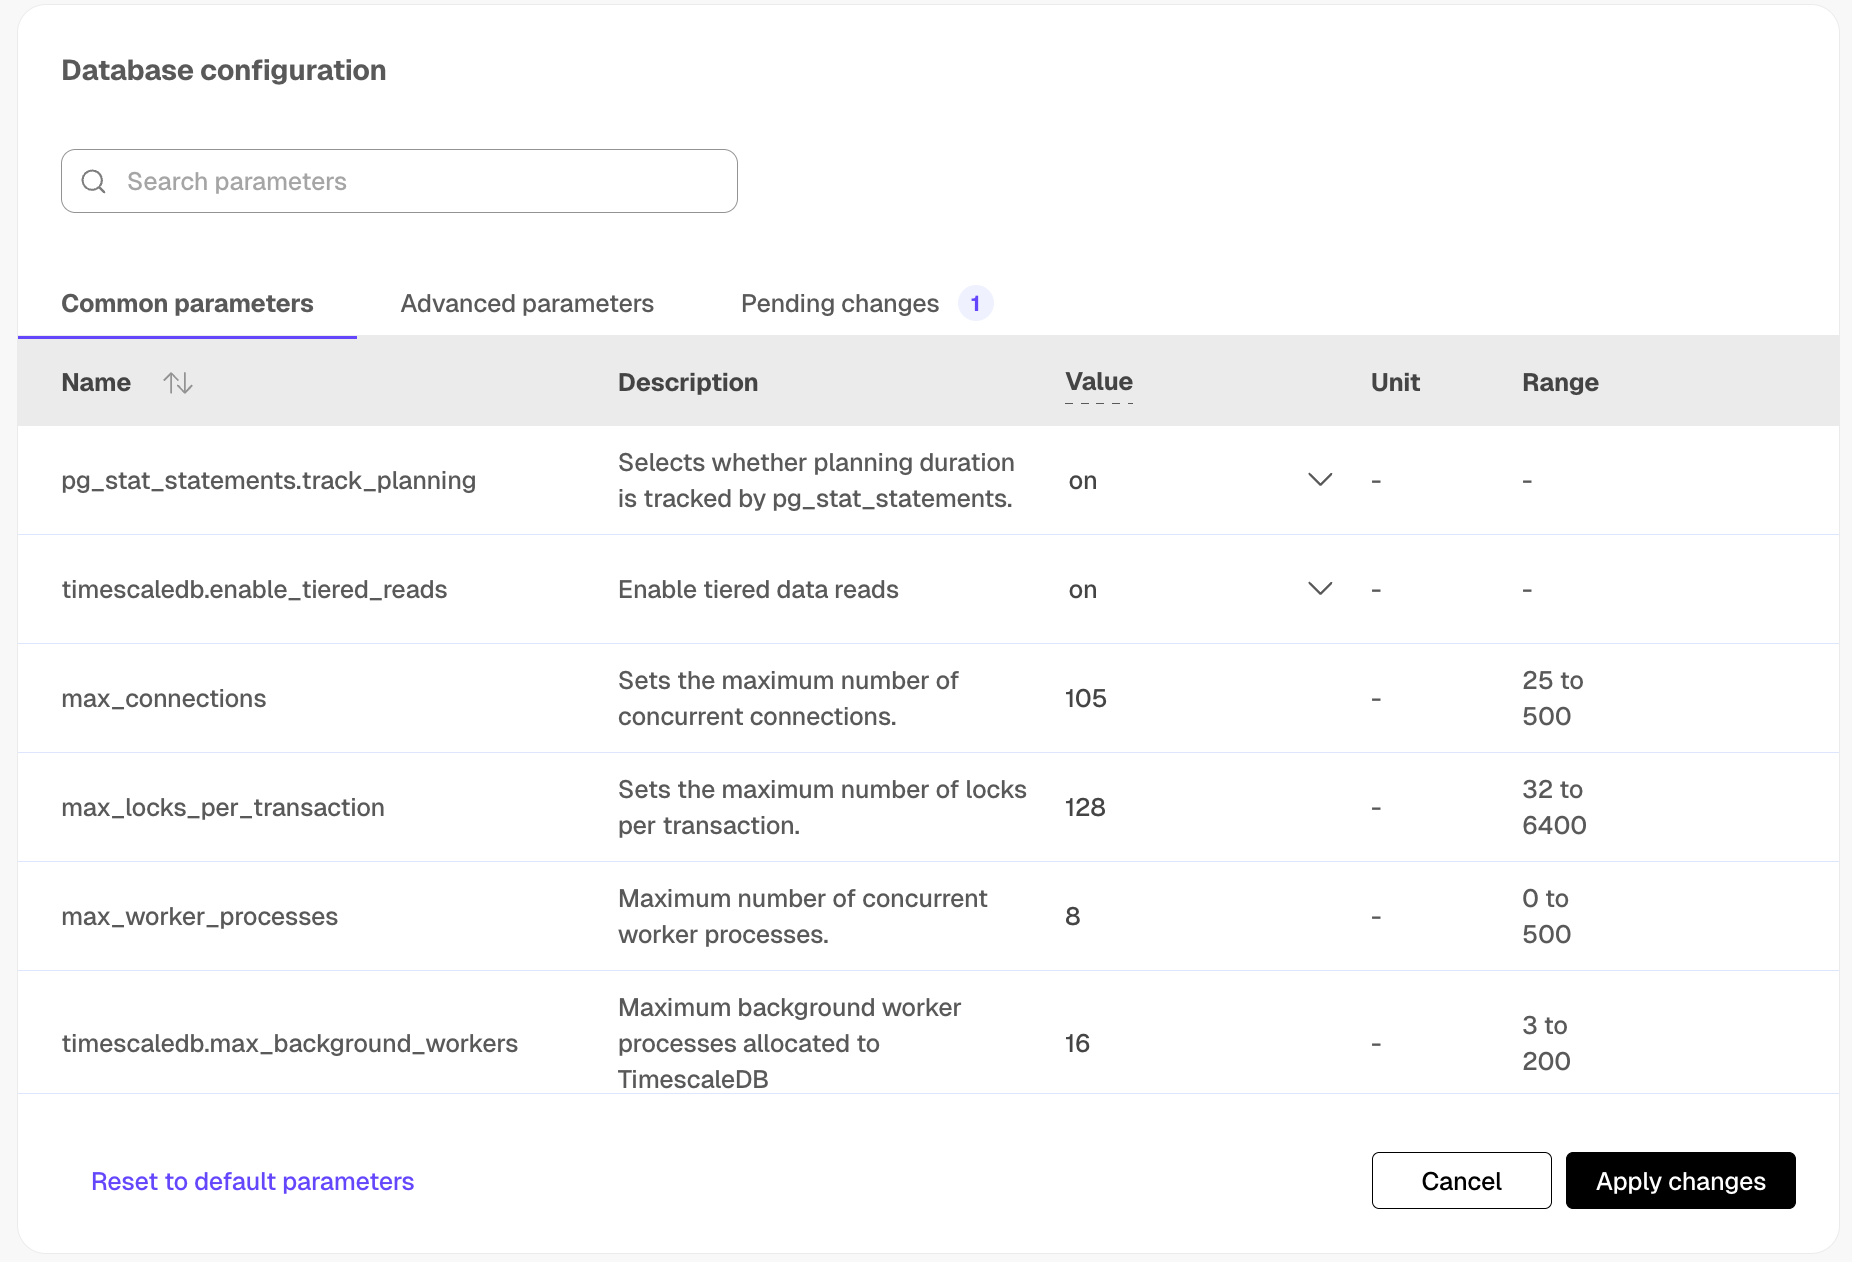Open the Pending changes tab

pos(839,303)
